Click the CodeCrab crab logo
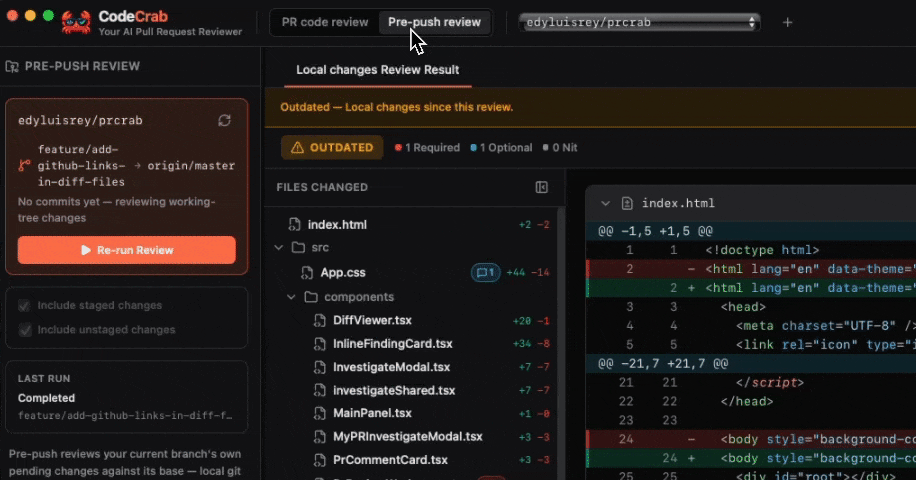916x480 pixels. [x=77, y=23]
